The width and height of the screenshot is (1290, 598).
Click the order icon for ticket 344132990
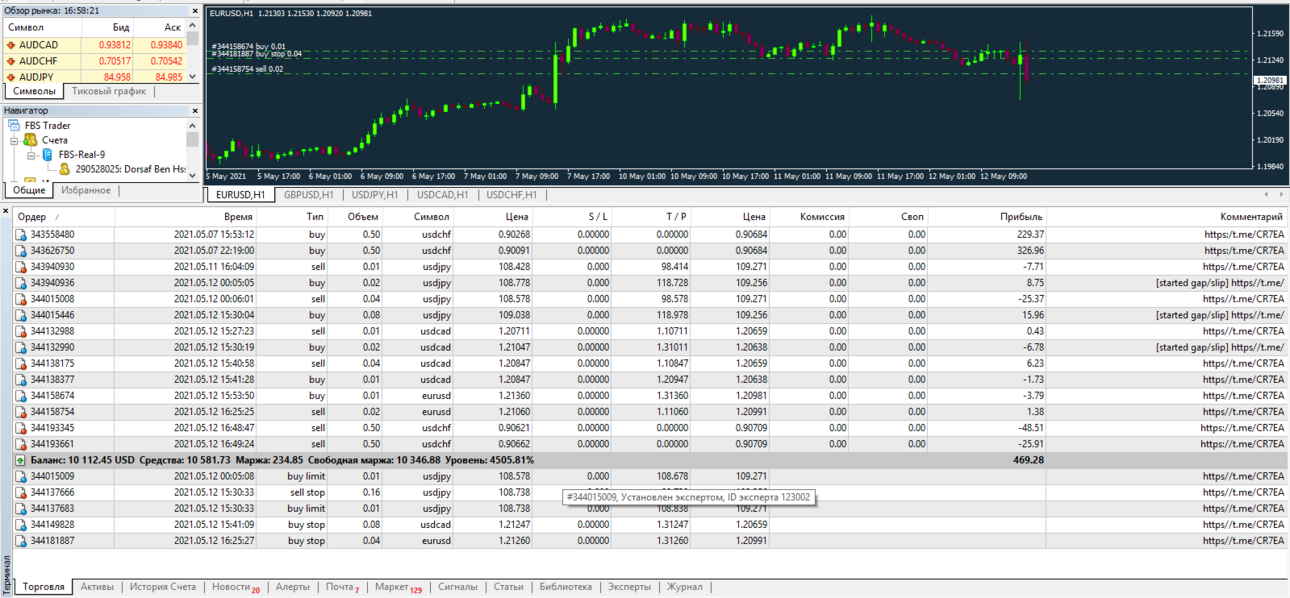pyautogui.click(x=22, y=347)
